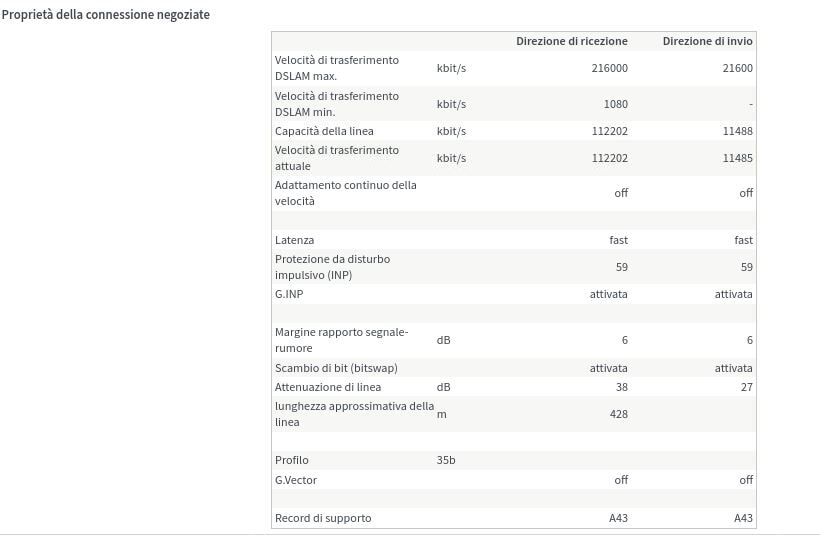Click the DSLAM max receive value 216000
Image resolution: width=820 pixels, height=535 pixels.
coord(609,68)
